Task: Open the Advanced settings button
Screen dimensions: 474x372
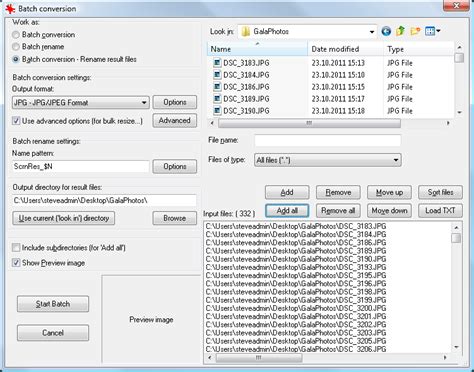Action: tap(175, 121)
